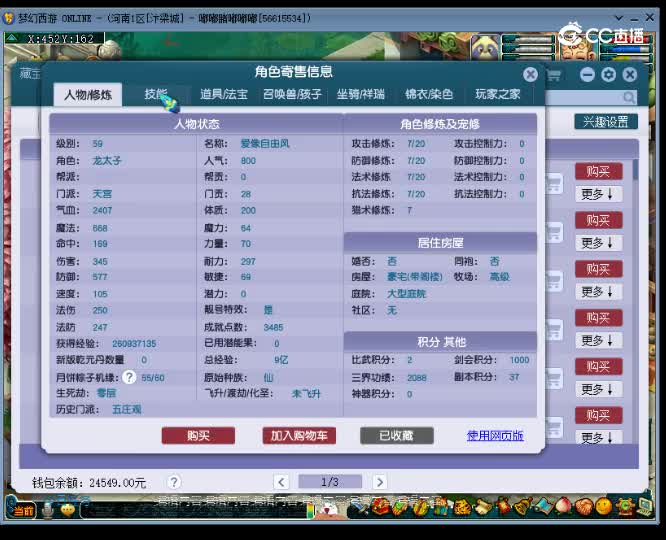This screenshot has width=666, height=540.
Task: Click the search magnifier icon in 藏宝阁
Action: (629, 98)
